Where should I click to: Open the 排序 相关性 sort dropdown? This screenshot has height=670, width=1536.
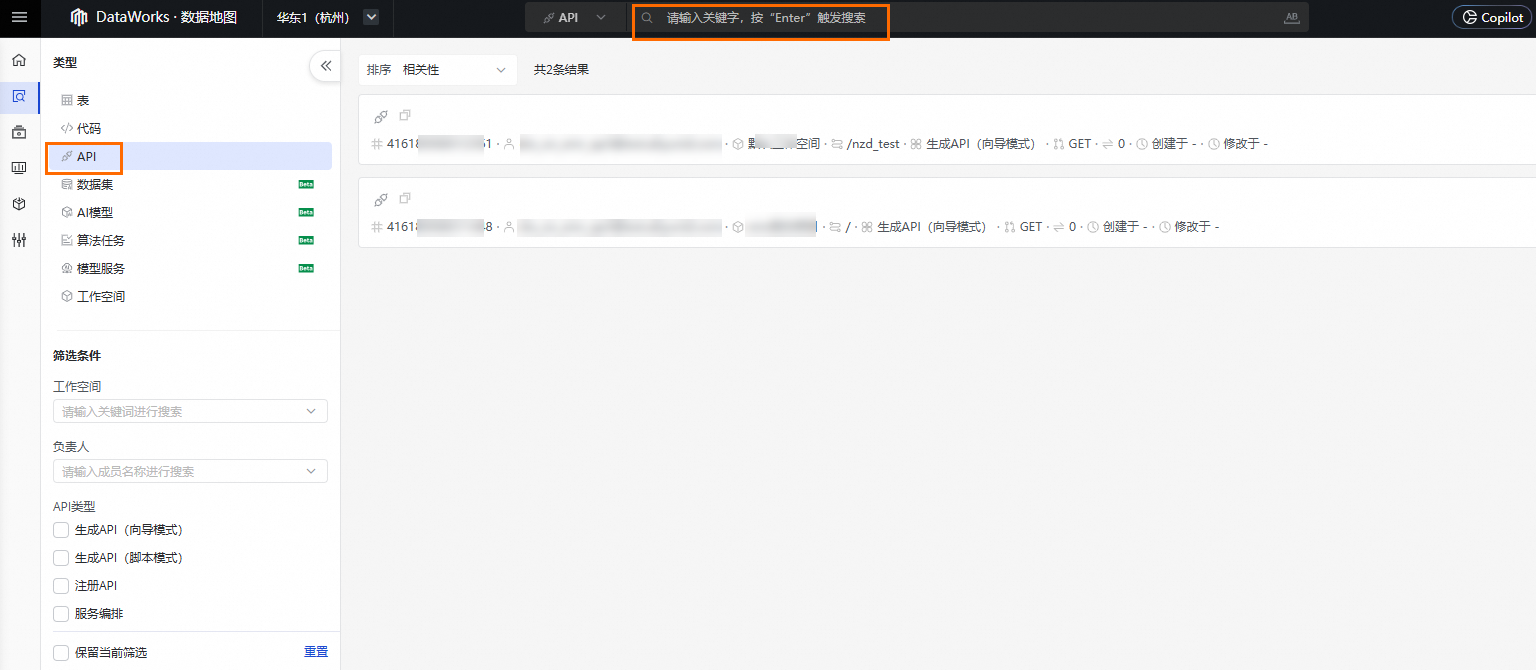pyautogui.click(x=438, y=70)
